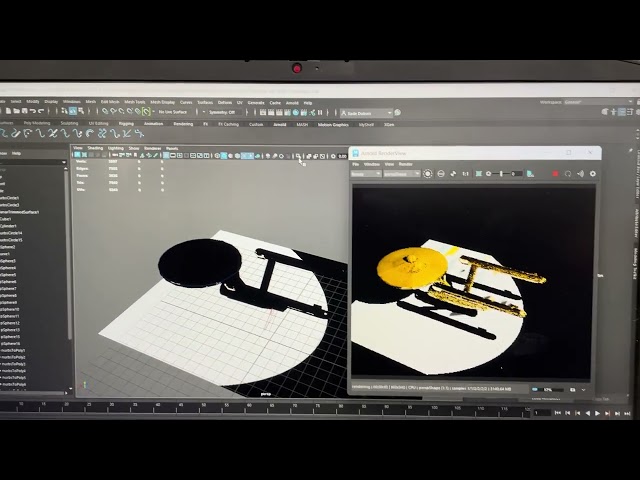Screen dimensions: 640x480
Task: Click the 1:1 zoom icon in RenderView
Action: [x=465, y=174]
